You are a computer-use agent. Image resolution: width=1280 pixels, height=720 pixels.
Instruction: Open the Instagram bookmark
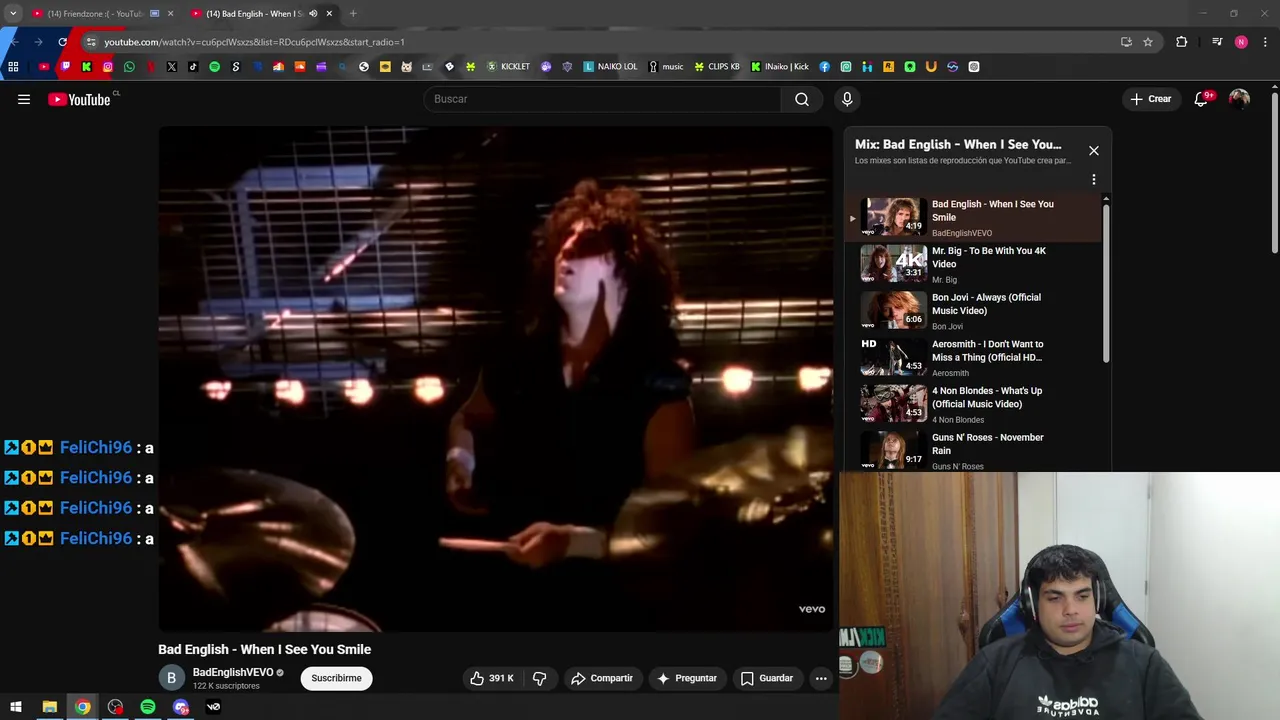[x=108, y=67]
